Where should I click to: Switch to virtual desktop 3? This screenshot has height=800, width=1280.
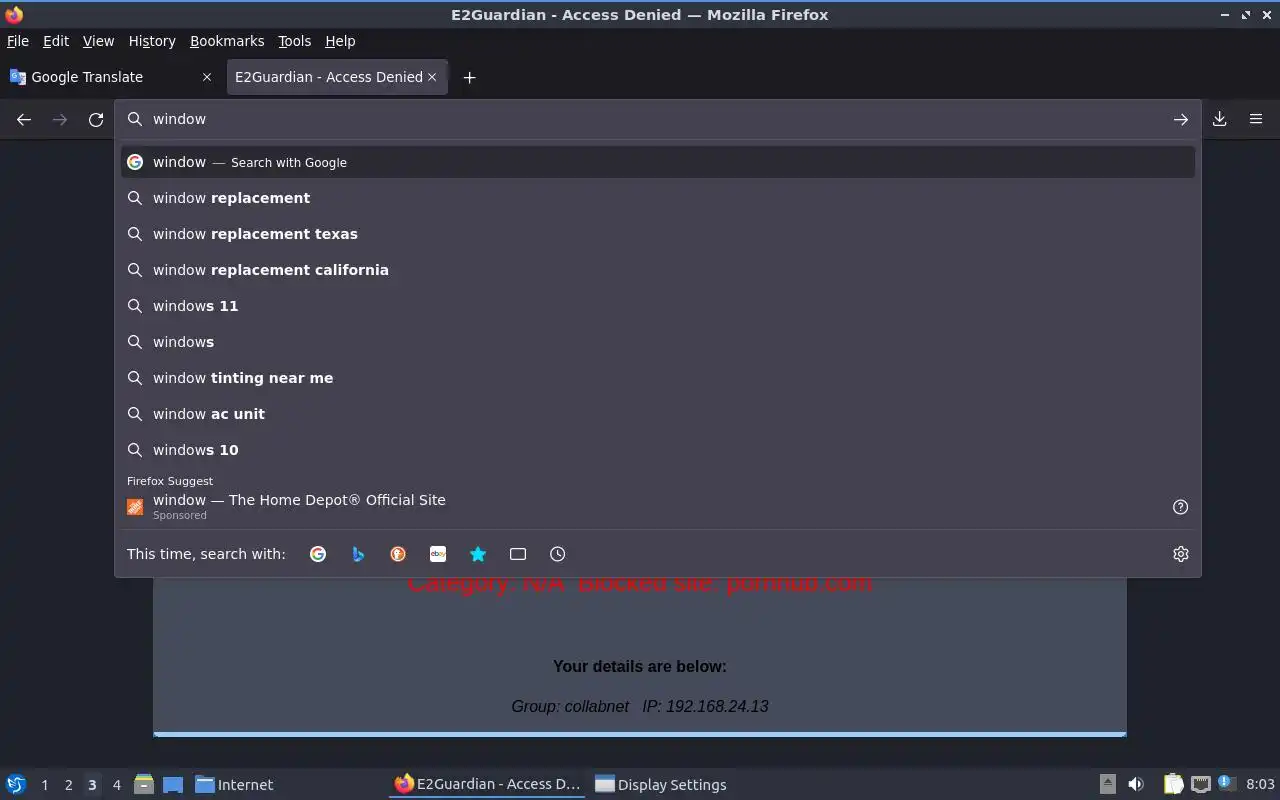92,785
